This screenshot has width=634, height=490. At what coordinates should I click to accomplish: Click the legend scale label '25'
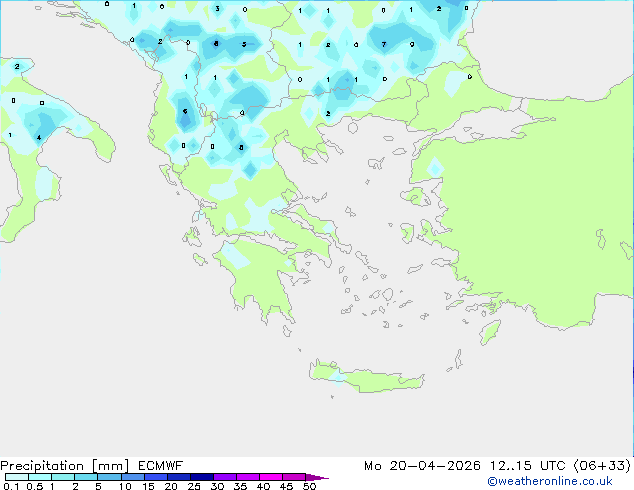194,486
